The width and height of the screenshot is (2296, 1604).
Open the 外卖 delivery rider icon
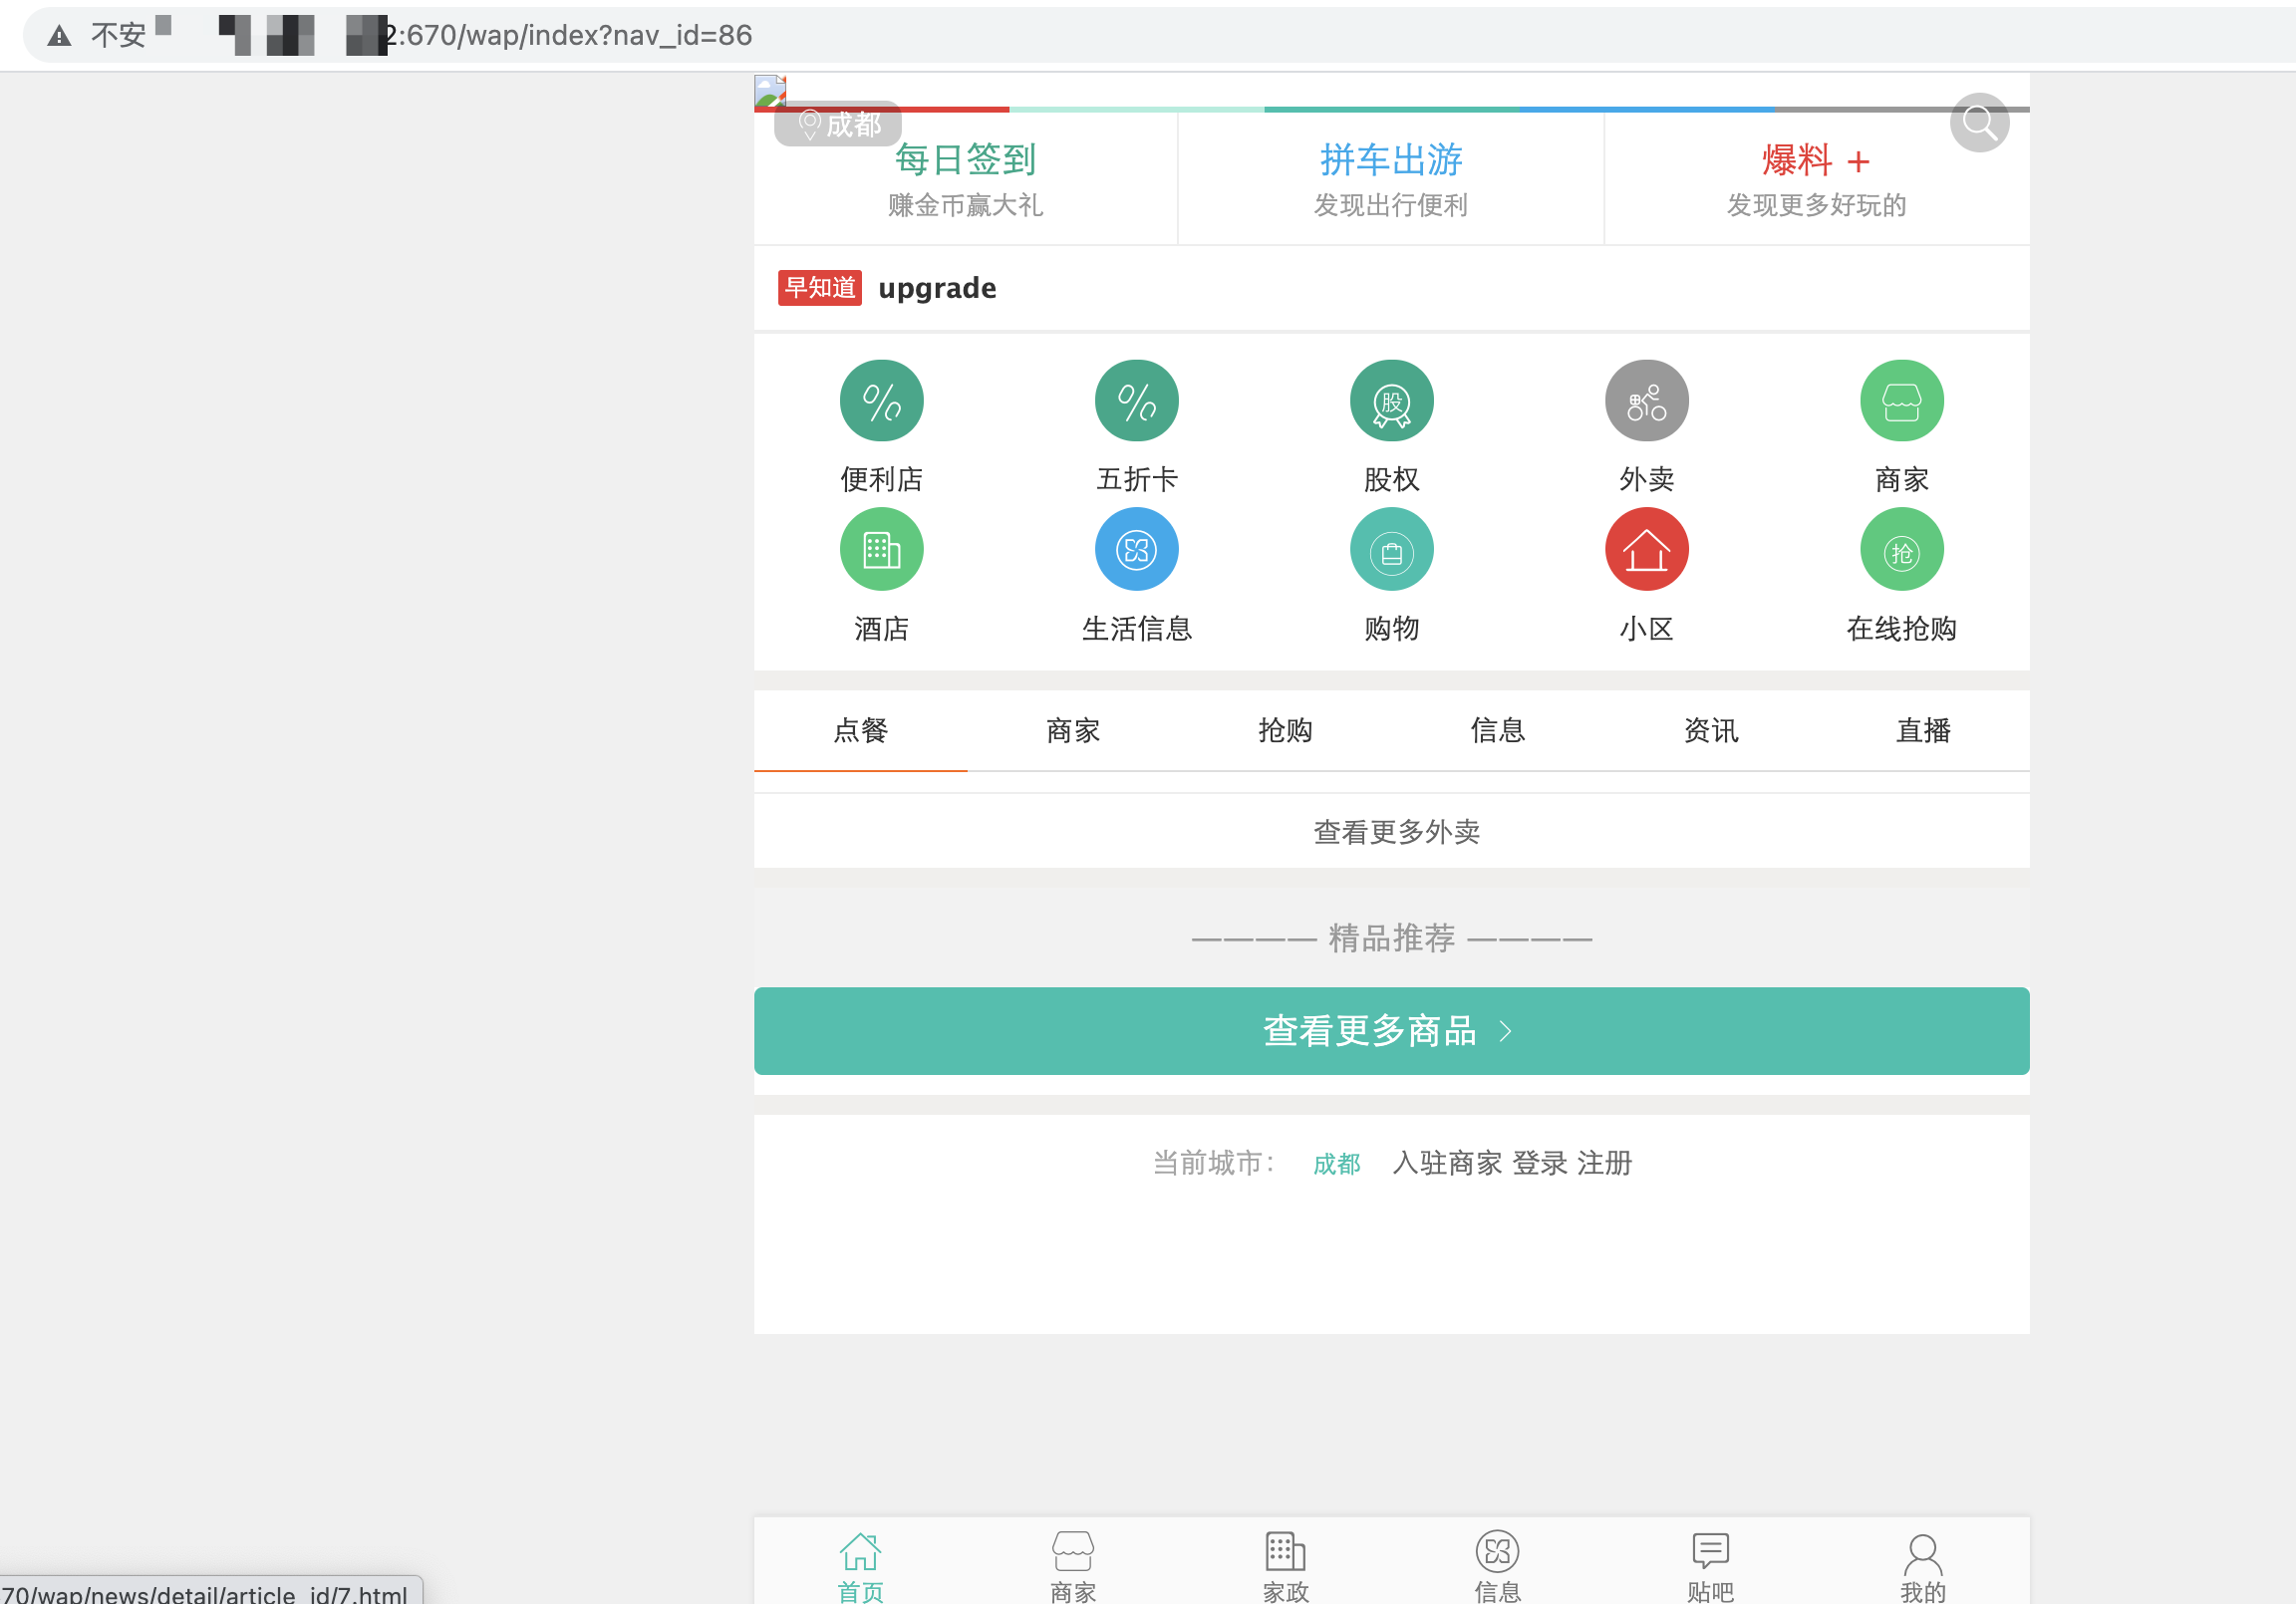(1646, 401)
